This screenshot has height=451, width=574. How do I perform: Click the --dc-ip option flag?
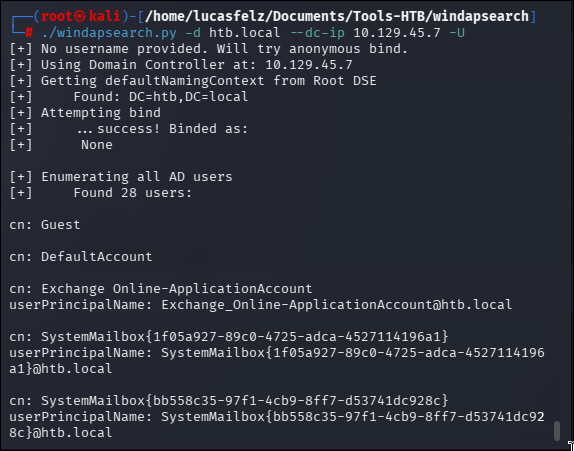(x=317, y=33)
